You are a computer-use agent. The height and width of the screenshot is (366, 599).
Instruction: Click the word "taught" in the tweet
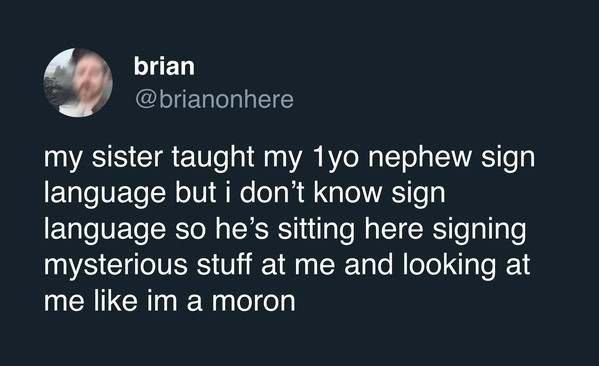[213, 158]
